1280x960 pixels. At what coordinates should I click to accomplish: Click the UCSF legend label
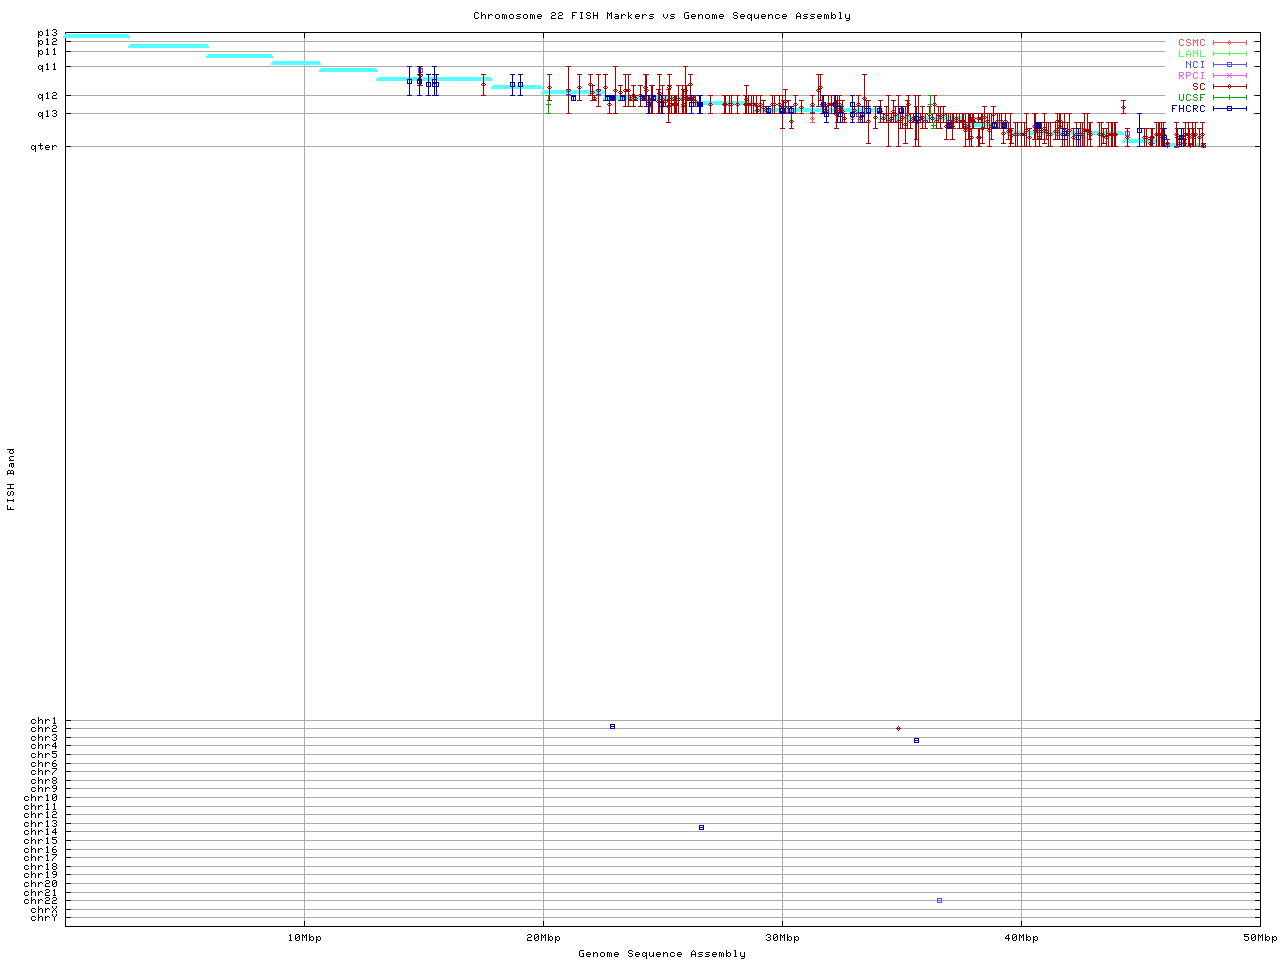pos(1191,97)
